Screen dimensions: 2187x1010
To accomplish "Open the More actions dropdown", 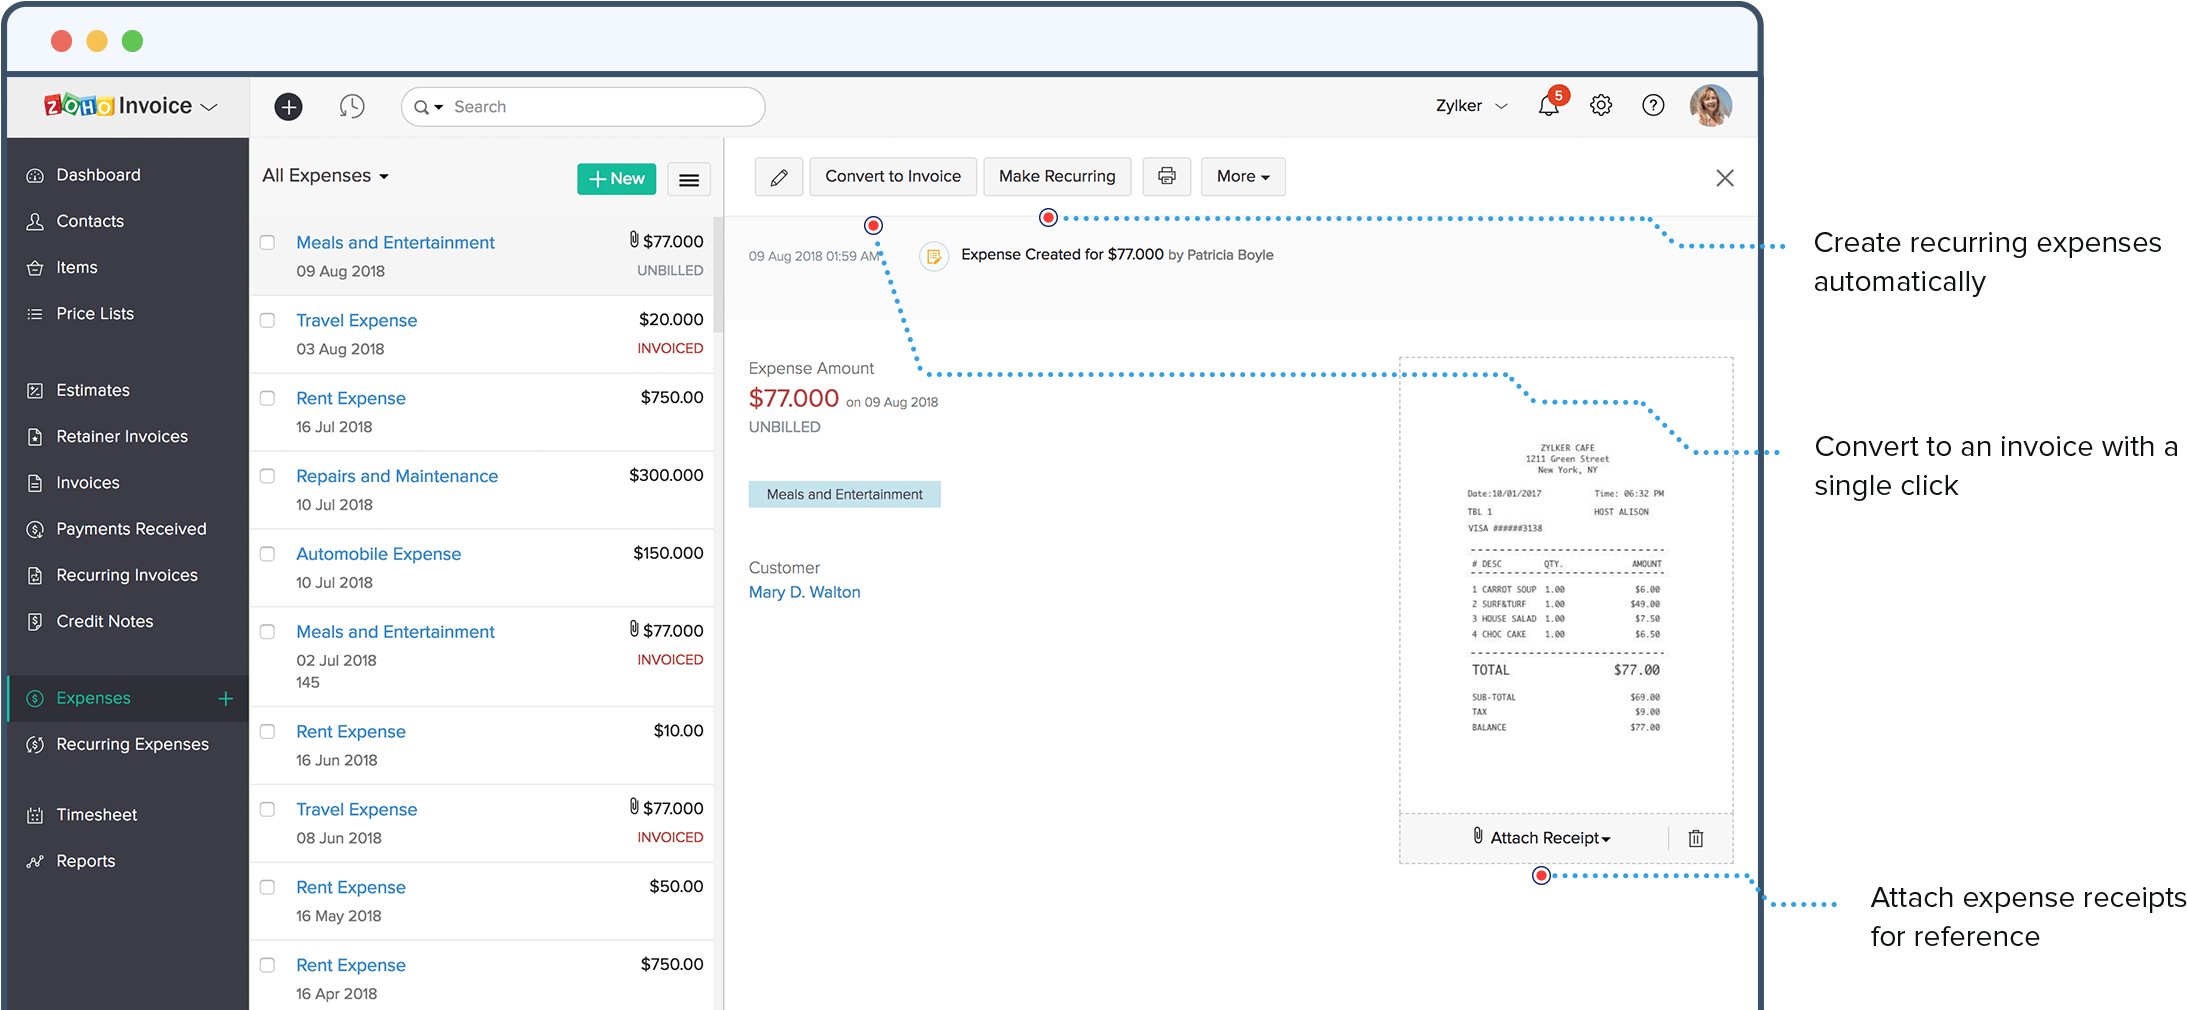I will pyautogui.click(x=1243, y=176).
